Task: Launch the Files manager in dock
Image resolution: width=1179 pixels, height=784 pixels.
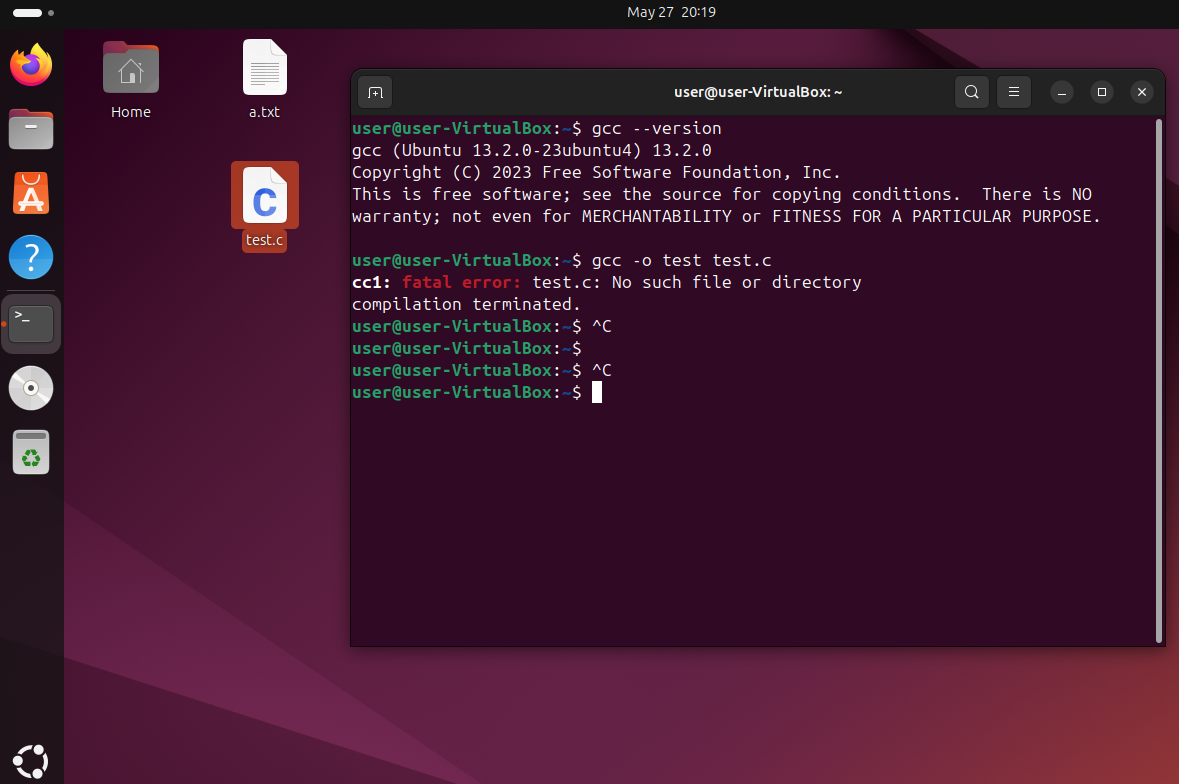Action: coord(31,129)
